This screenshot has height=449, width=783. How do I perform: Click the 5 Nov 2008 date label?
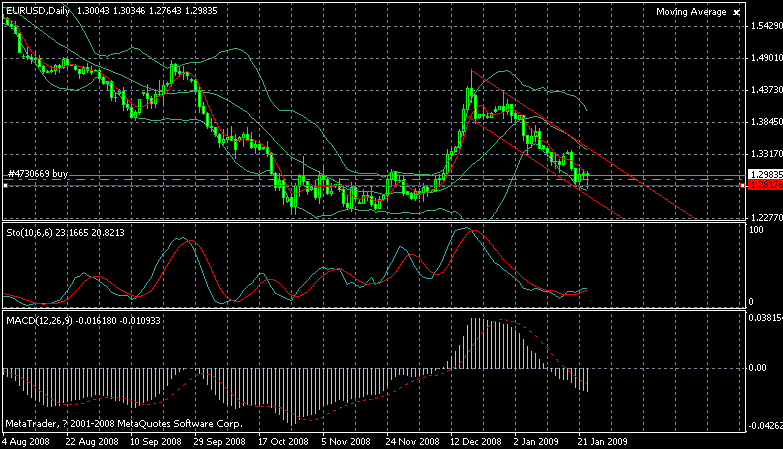pyautogui.click(x=346, y=442)
